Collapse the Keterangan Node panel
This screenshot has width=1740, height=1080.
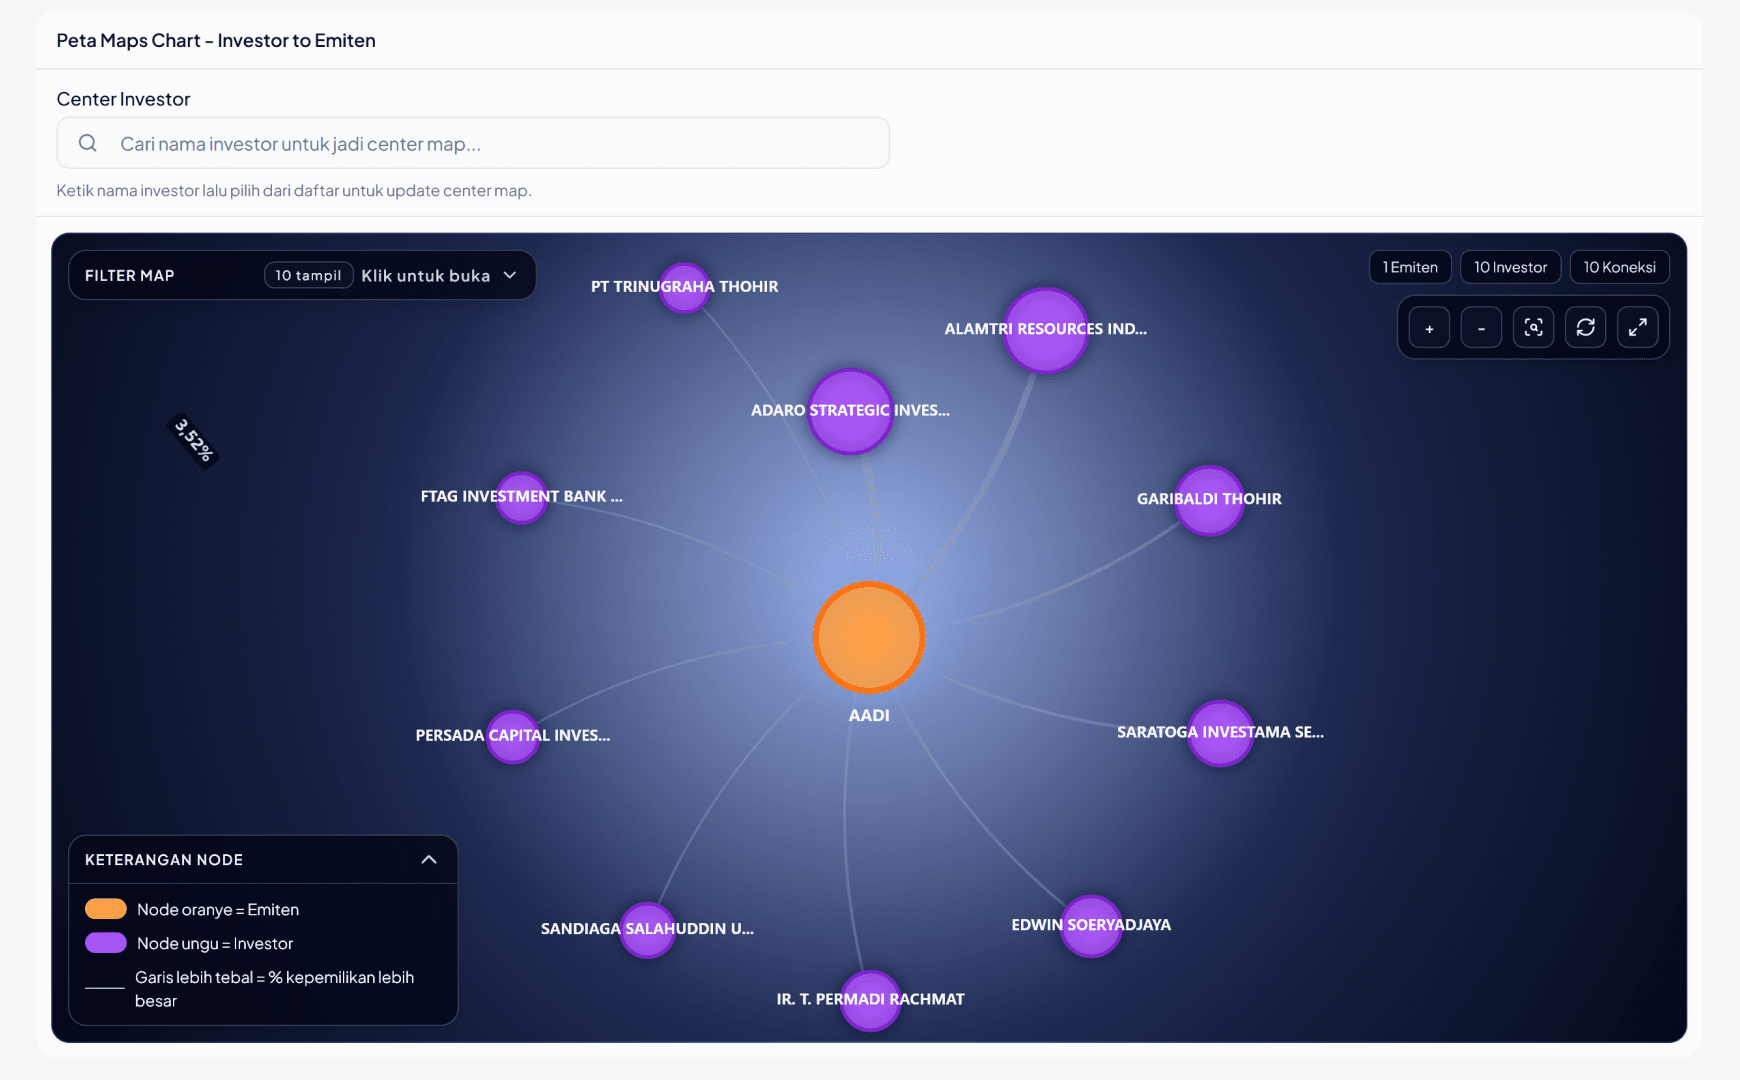429,859
